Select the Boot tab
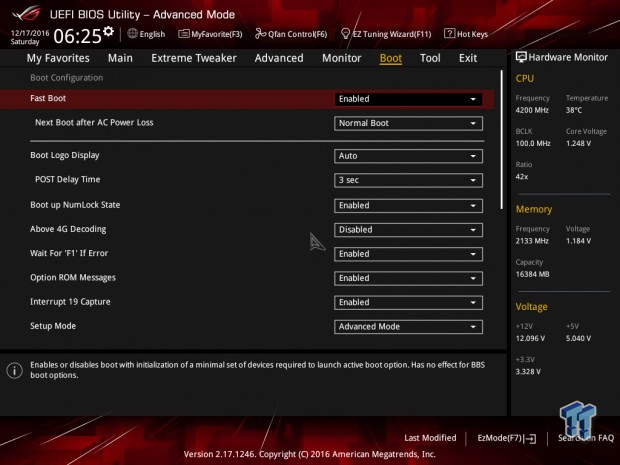This screenshot has width=620, height=465. 391,58
